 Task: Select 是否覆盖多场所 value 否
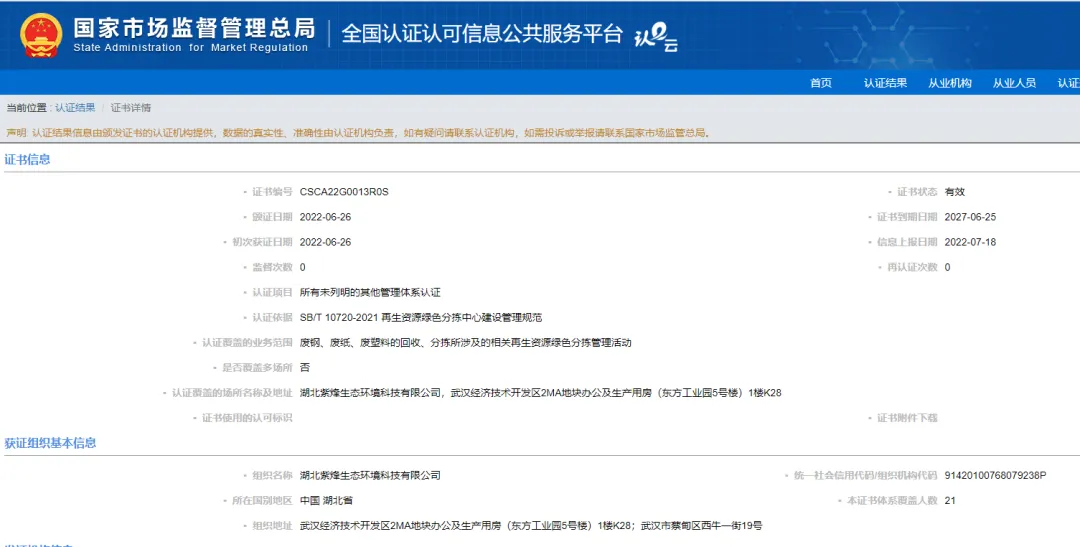point(304,367)
